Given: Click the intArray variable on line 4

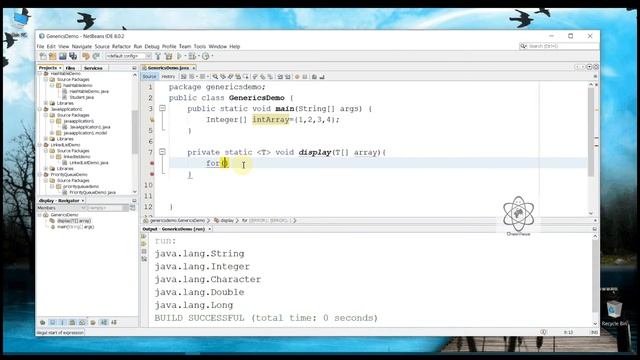Looking at the screenshot, I should 271,120.
